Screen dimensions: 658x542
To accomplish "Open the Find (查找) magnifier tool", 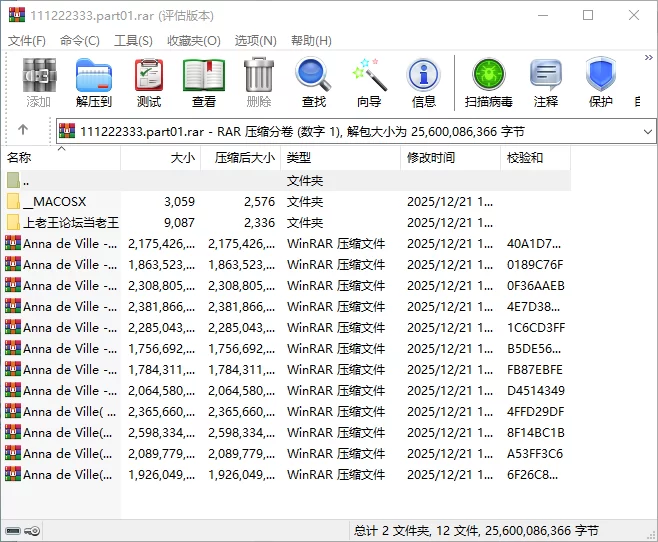I will pyautogui.click(x=313, y=83).
